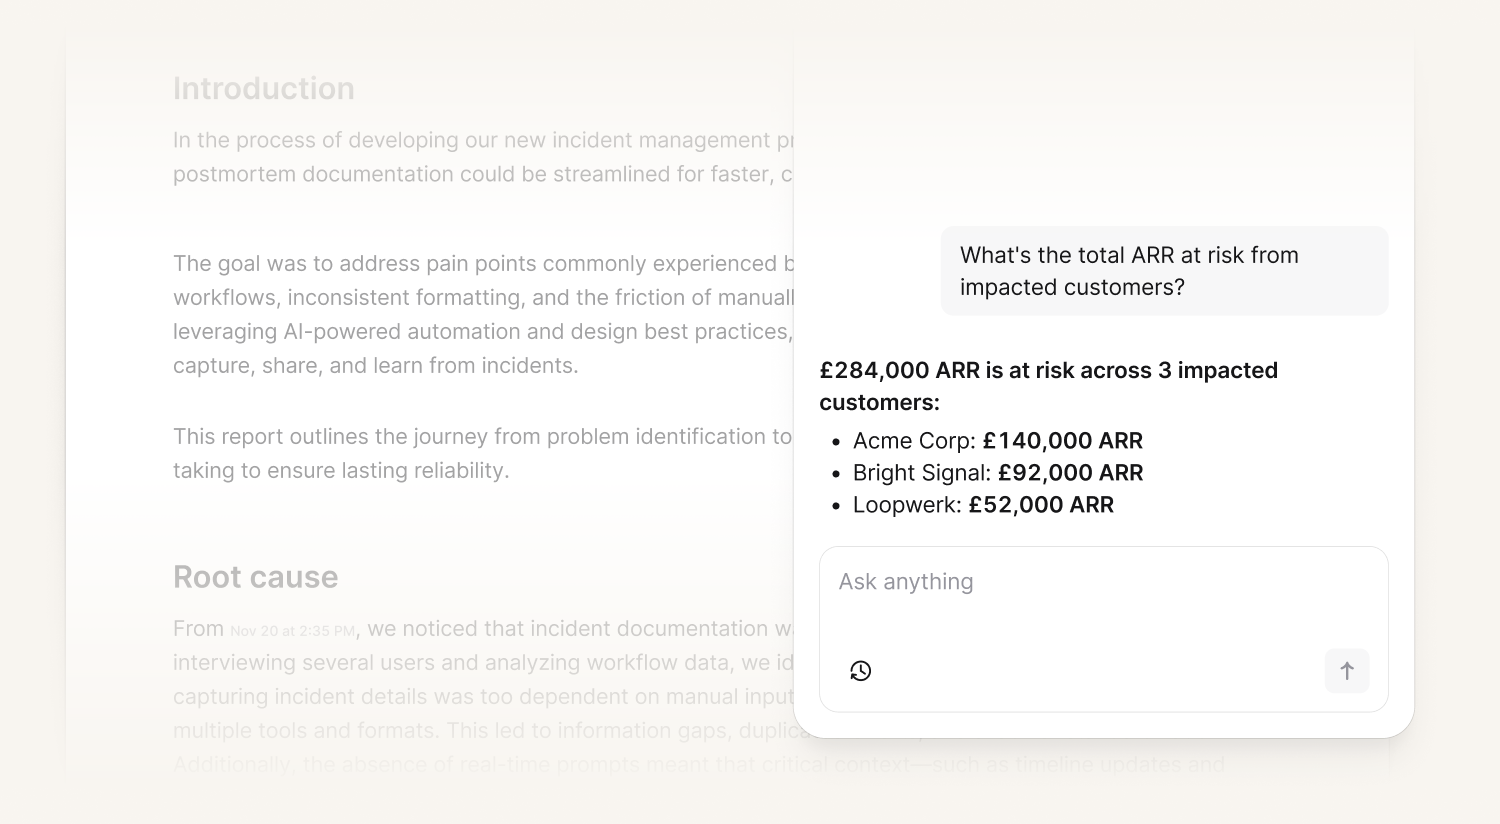This screenshot has width=1500, height=824.
Task: Click the 'capture, share, and learn' line
Action: (375, 366)
